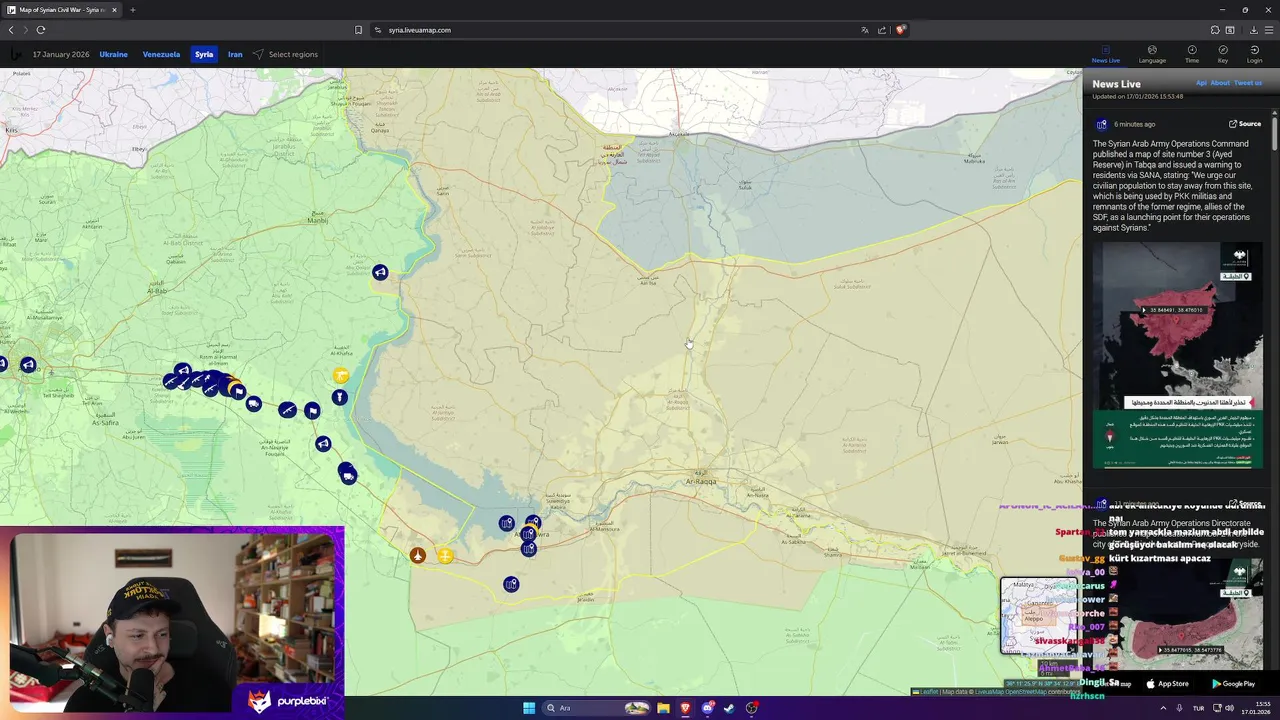Click the Login icon
The width and height of the screenshot is (1280, 720).
click(x=1255, y=54)
